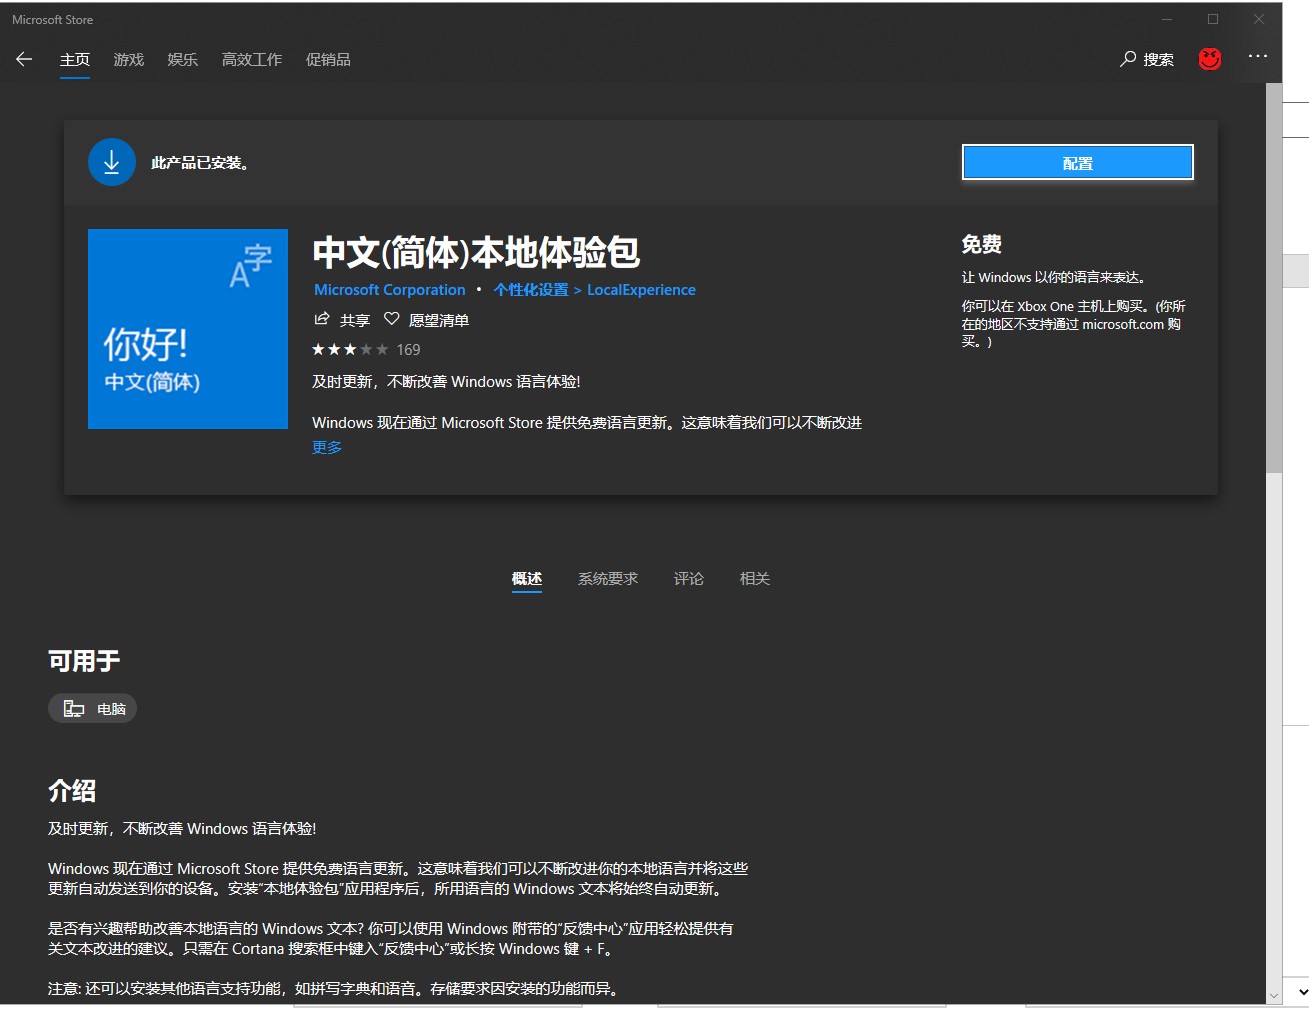Open the 个性化设置 category link
This screenshot has width=1309, height=1013.
(x=531, y=290)
